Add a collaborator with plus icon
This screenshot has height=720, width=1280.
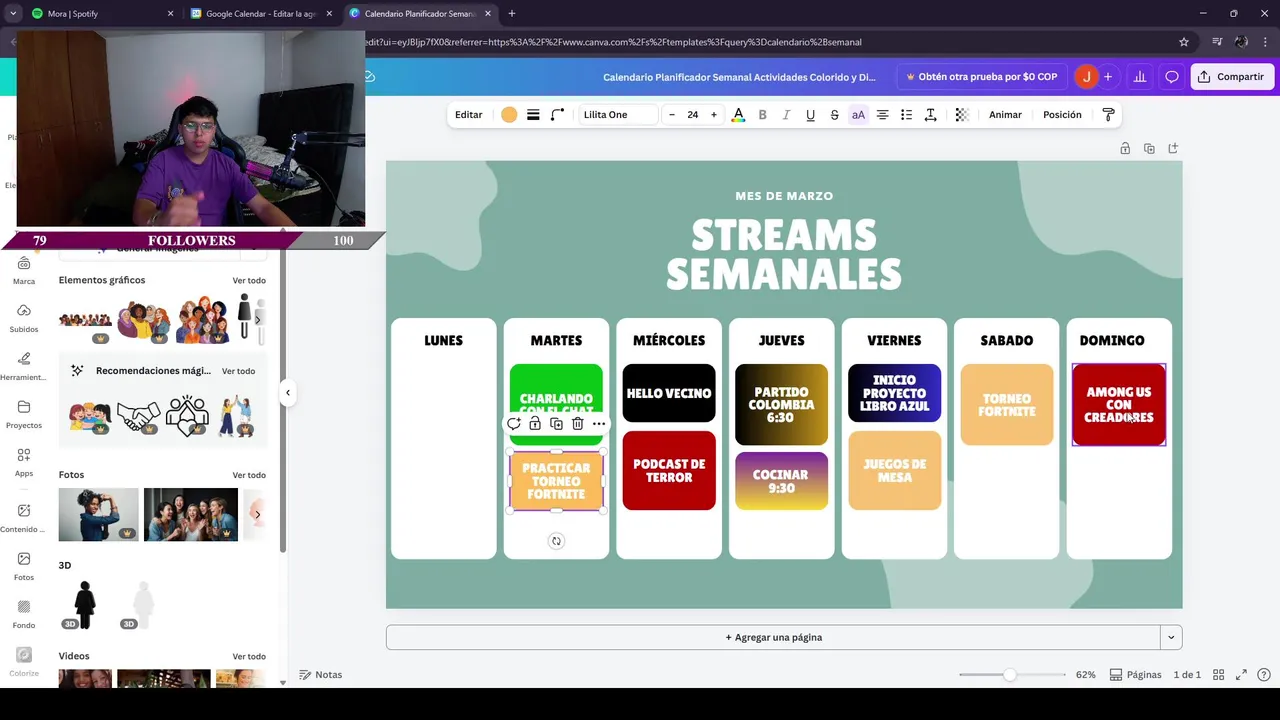pos(1108,77)
